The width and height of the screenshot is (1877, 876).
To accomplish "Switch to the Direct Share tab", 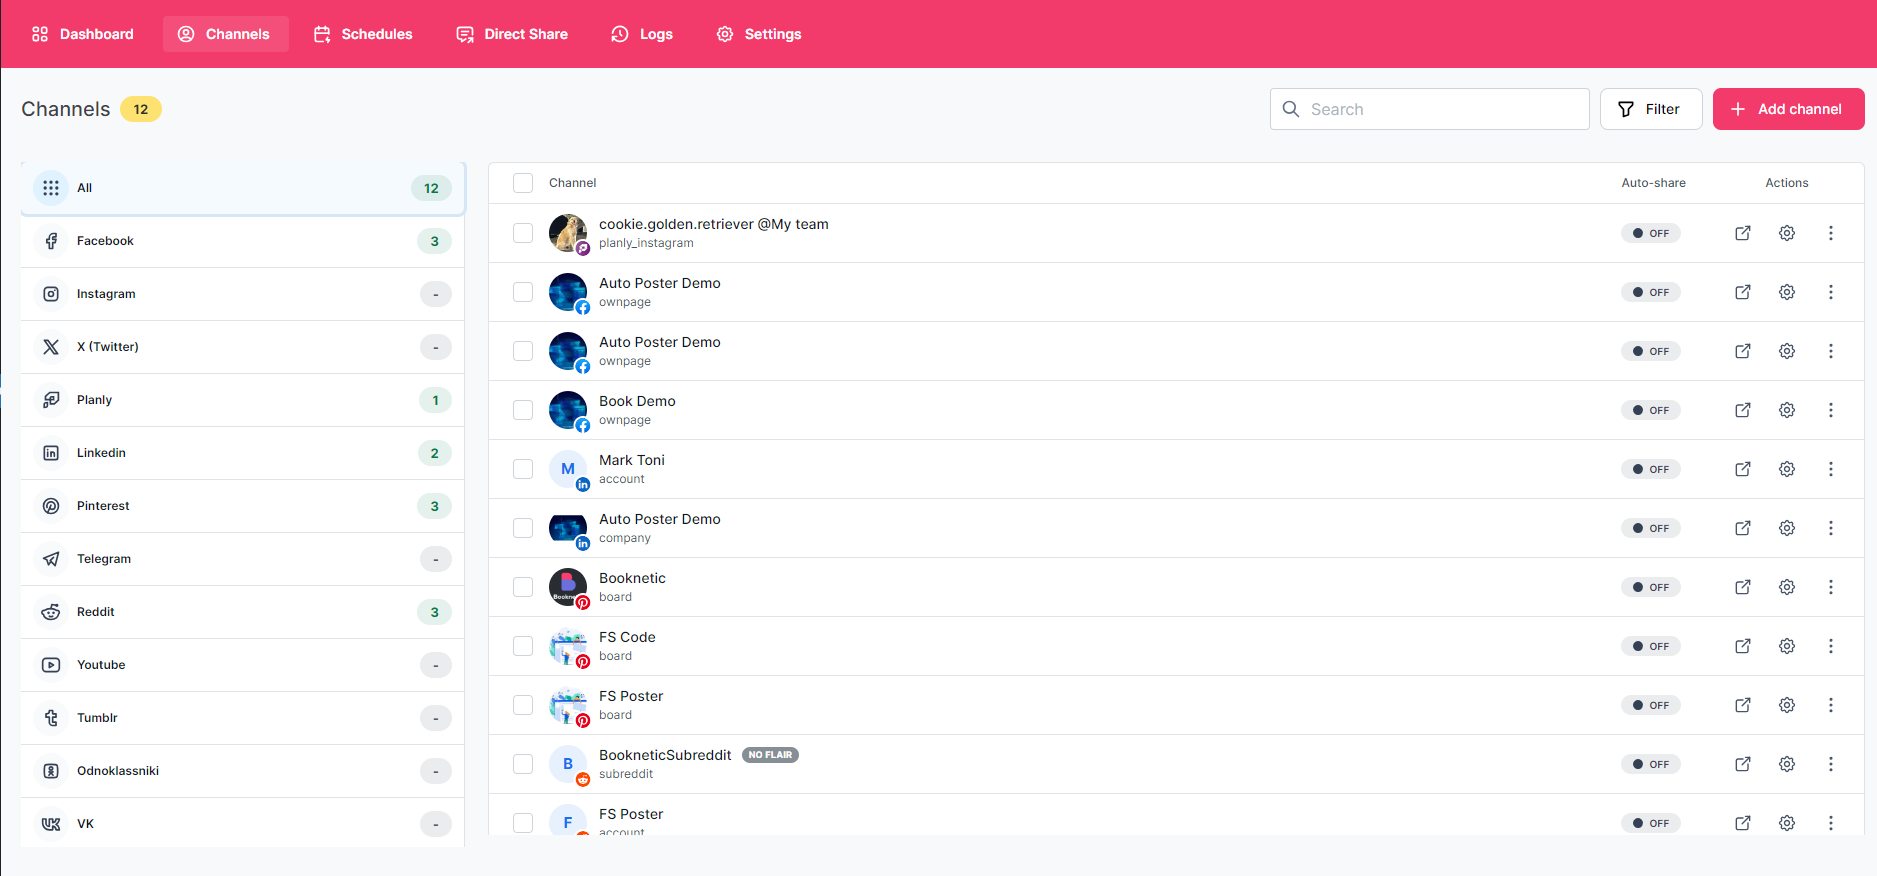I will coord(512,34).
